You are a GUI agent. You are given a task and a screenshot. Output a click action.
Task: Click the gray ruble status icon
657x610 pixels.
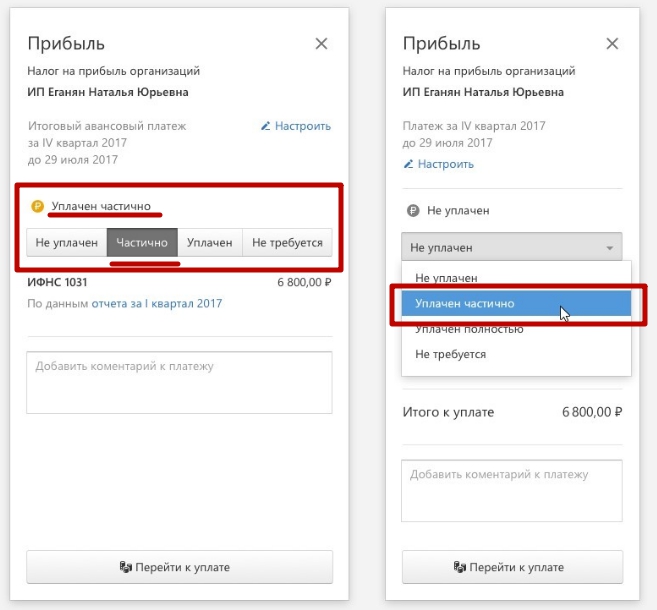[412, 211]
